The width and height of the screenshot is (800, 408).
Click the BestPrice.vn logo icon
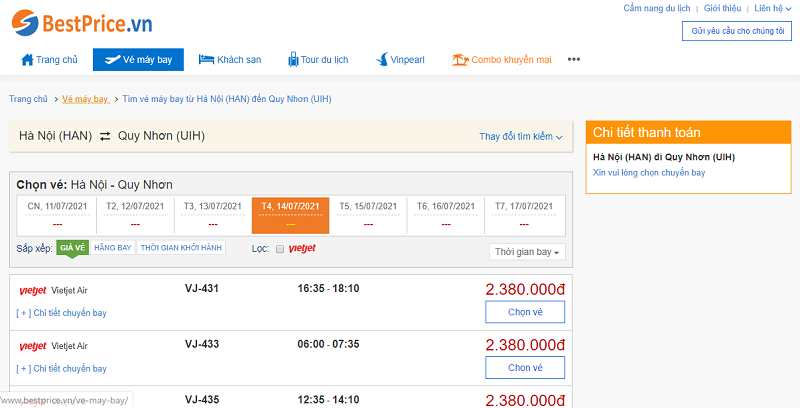point(25,23)
